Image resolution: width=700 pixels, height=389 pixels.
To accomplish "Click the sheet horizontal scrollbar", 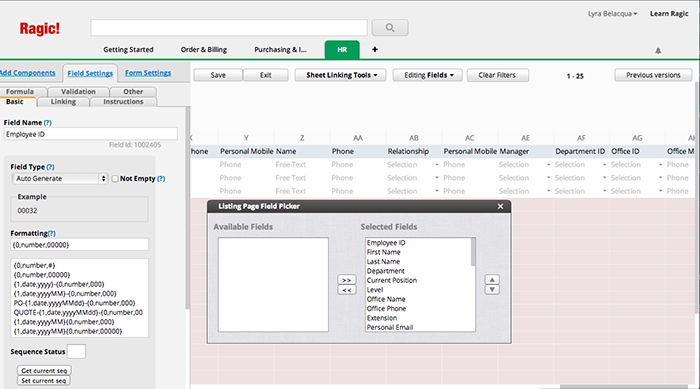I will coord(625,387).
